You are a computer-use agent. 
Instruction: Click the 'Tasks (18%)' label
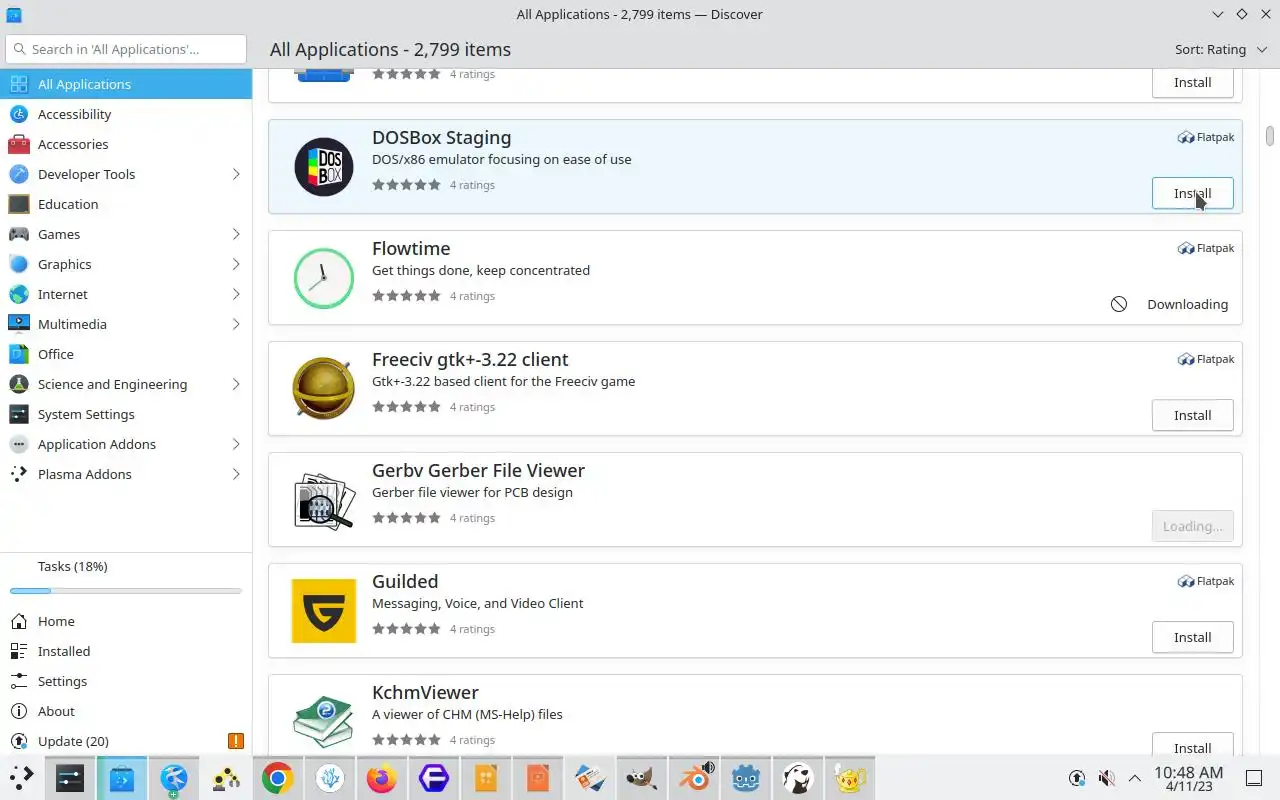(72, 566)
